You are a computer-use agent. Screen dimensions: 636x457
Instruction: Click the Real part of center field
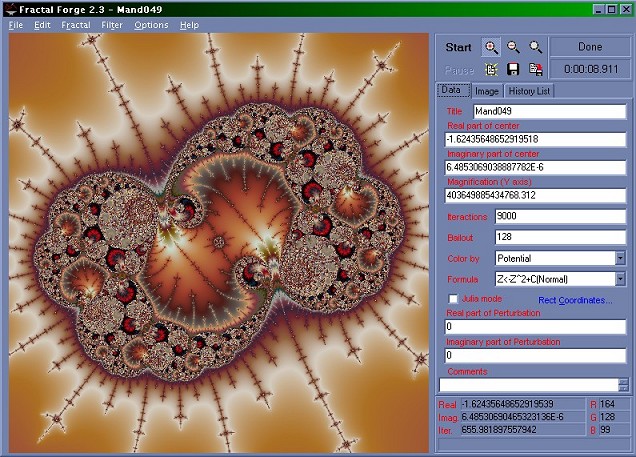pos(535,139)
